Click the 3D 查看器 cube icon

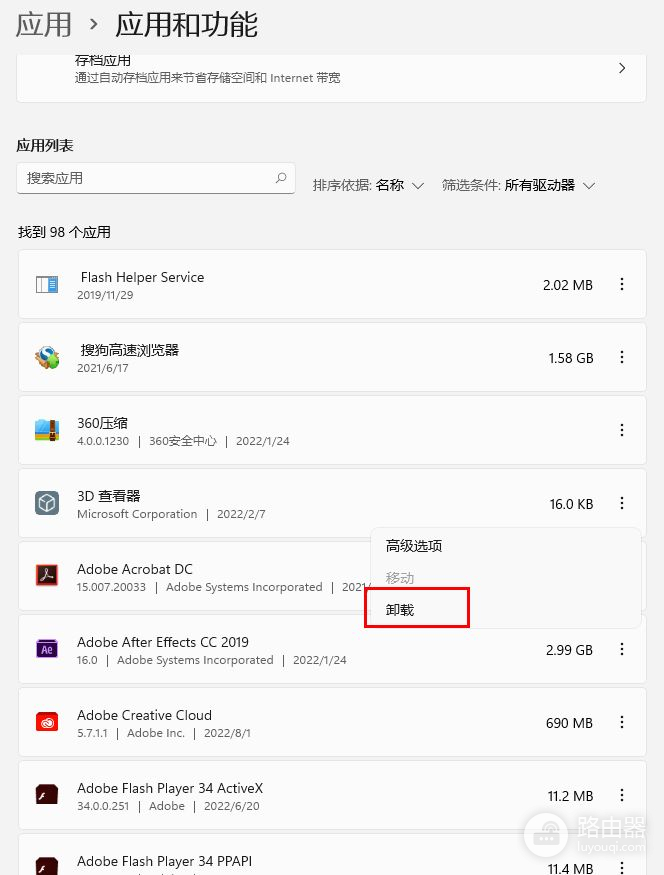coord(47,503)
